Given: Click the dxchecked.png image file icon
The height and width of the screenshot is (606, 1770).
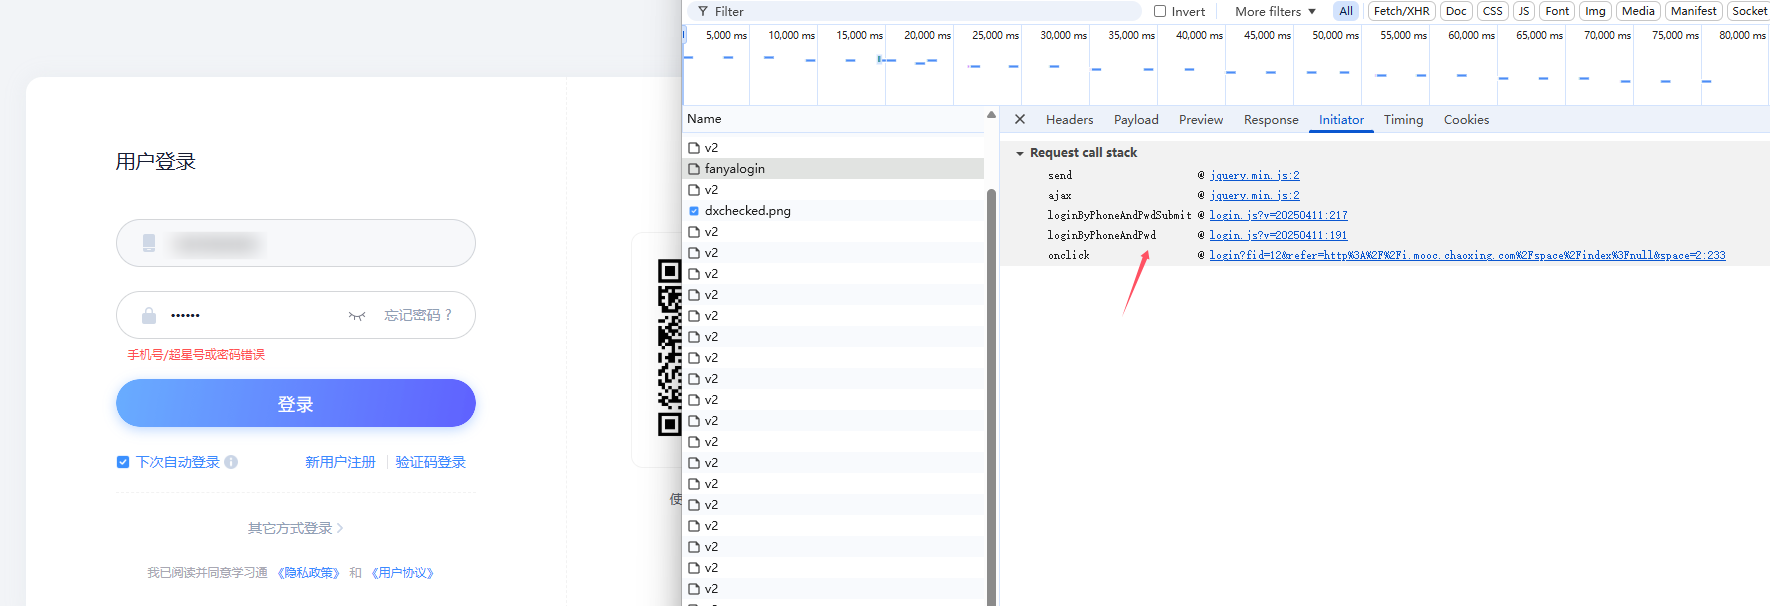Looking at the screenshot, I should click(x=694, y=211).
